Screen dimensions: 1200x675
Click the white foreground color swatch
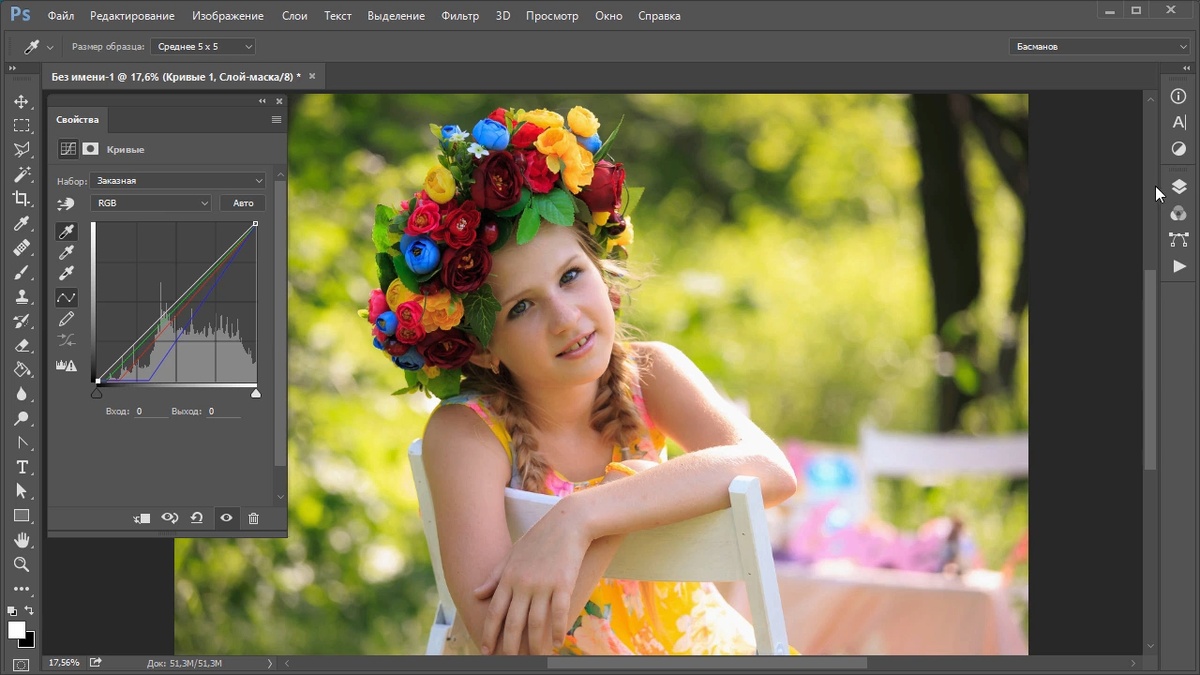tap(16, 629)
